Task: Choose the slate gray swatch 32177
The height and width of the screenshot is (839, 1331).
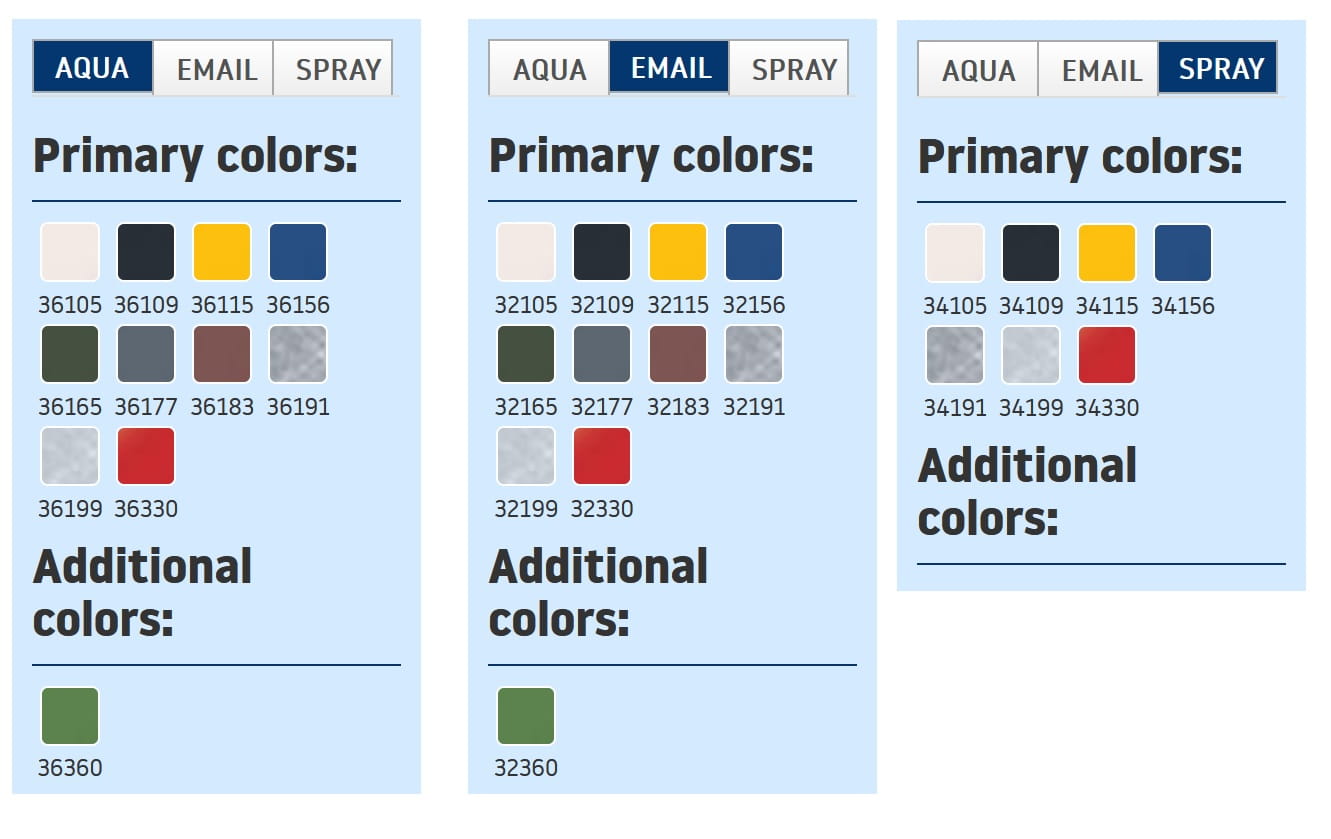Action: (x=602, y=354)
